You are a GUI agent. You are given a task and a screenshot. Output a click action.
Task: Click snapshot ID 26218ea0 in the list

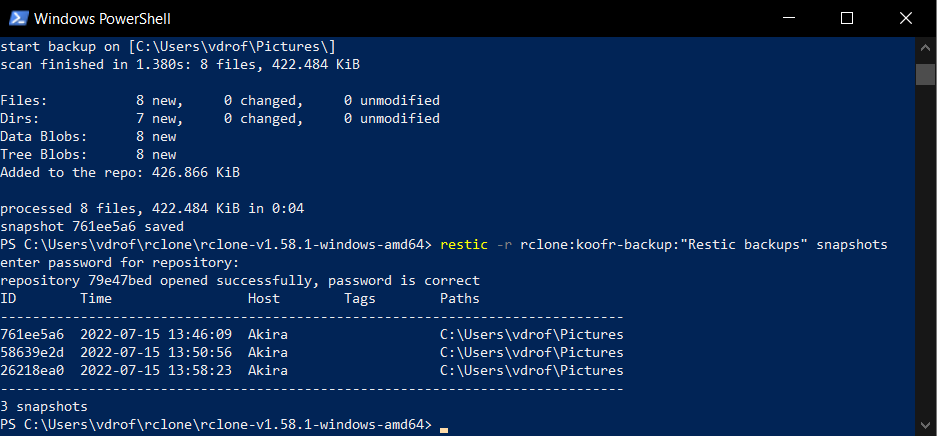[x=32, y=370]
